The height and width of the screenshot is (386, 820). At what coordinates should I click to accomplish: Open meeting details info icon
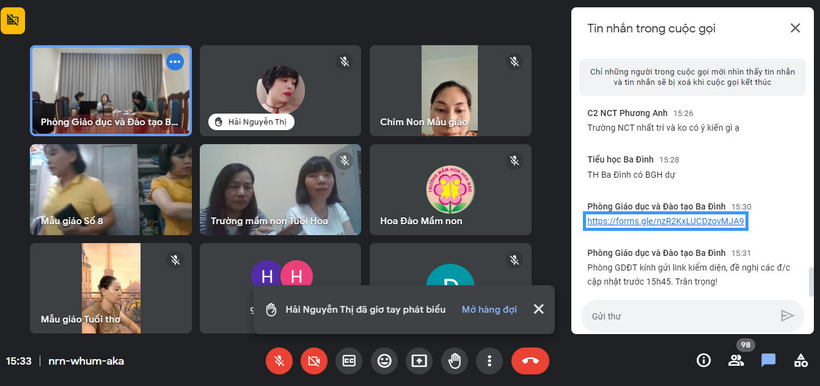pyautogui.click(x=703, y=360)
